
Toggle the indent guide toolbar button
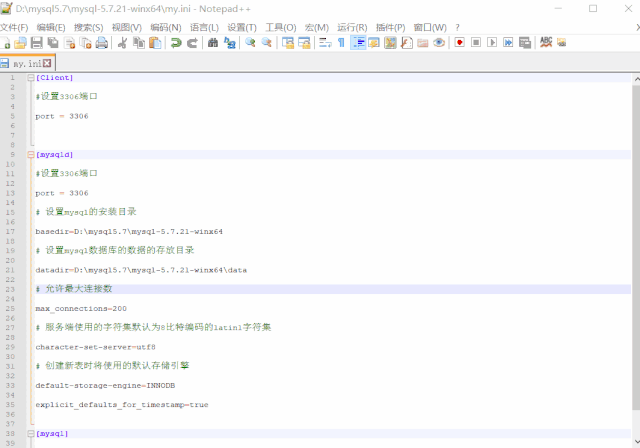tap(357, 43)
